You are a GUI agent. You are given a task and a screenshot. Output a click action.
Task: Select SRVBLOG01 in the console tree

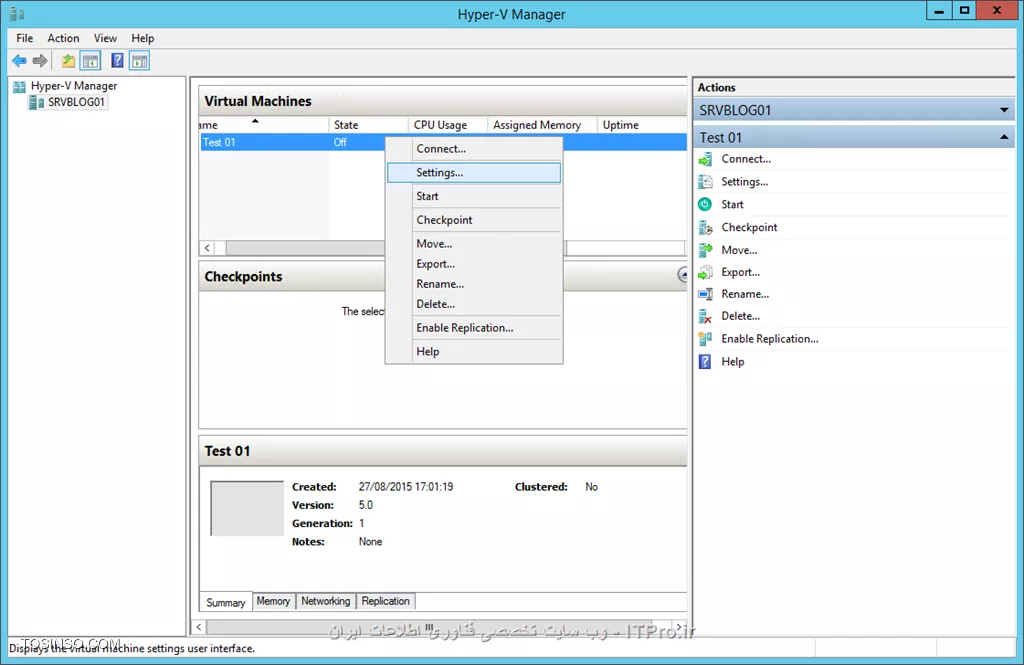pos(76,103)
